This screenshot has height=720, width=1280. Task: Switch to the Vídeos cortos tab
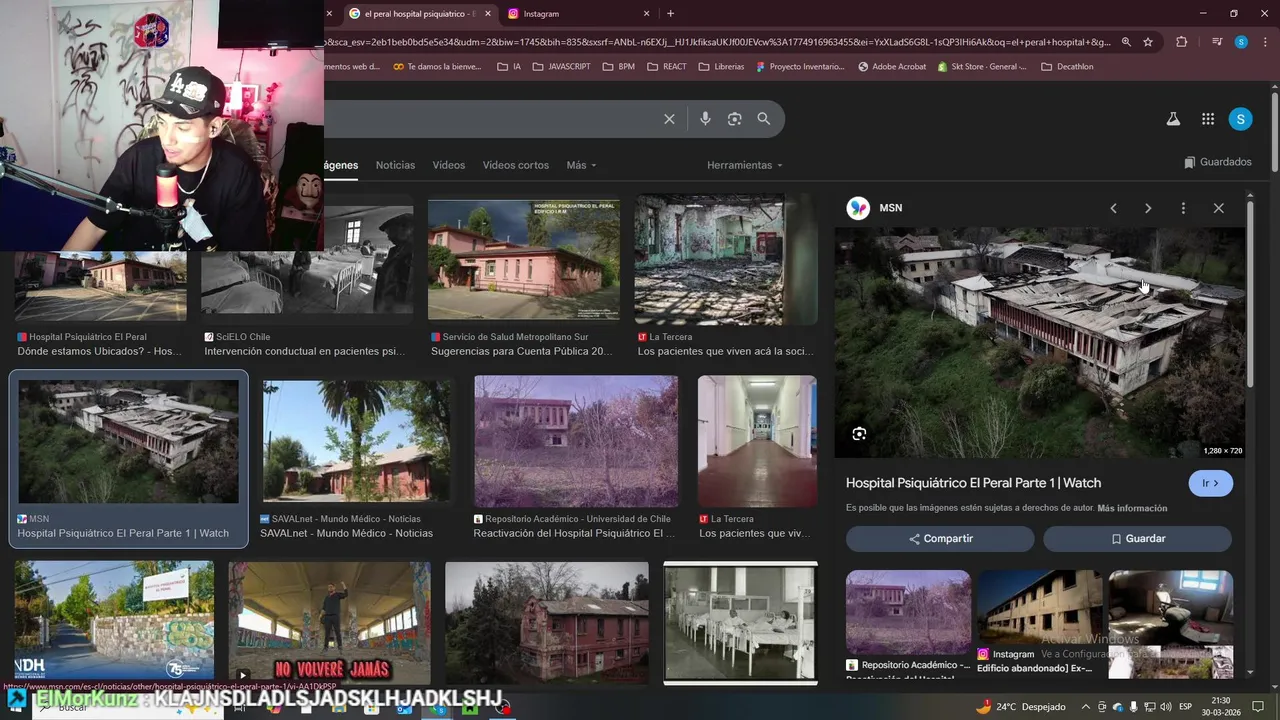click(515, 165)
